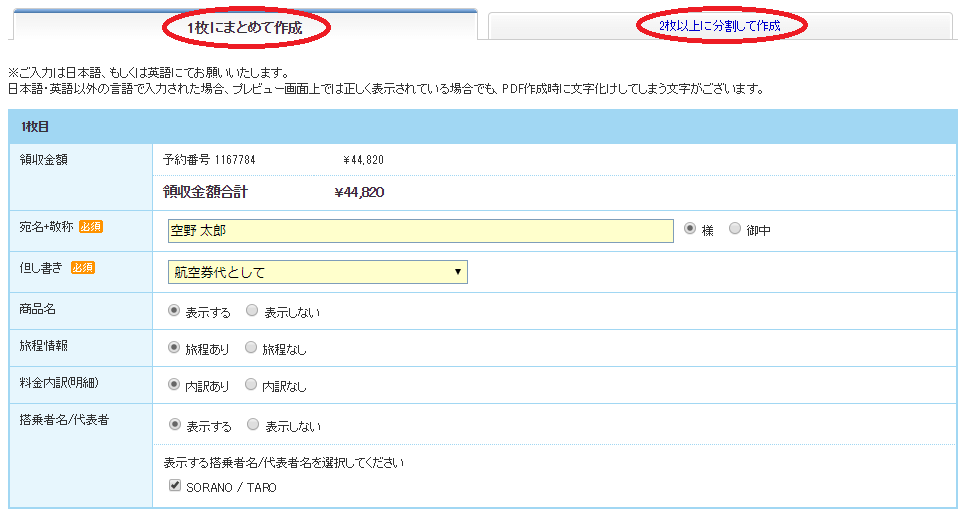Select 表示しない for 商品名
Screen dimensions: 968x519
pyautogui.click(x=252, y=310)
